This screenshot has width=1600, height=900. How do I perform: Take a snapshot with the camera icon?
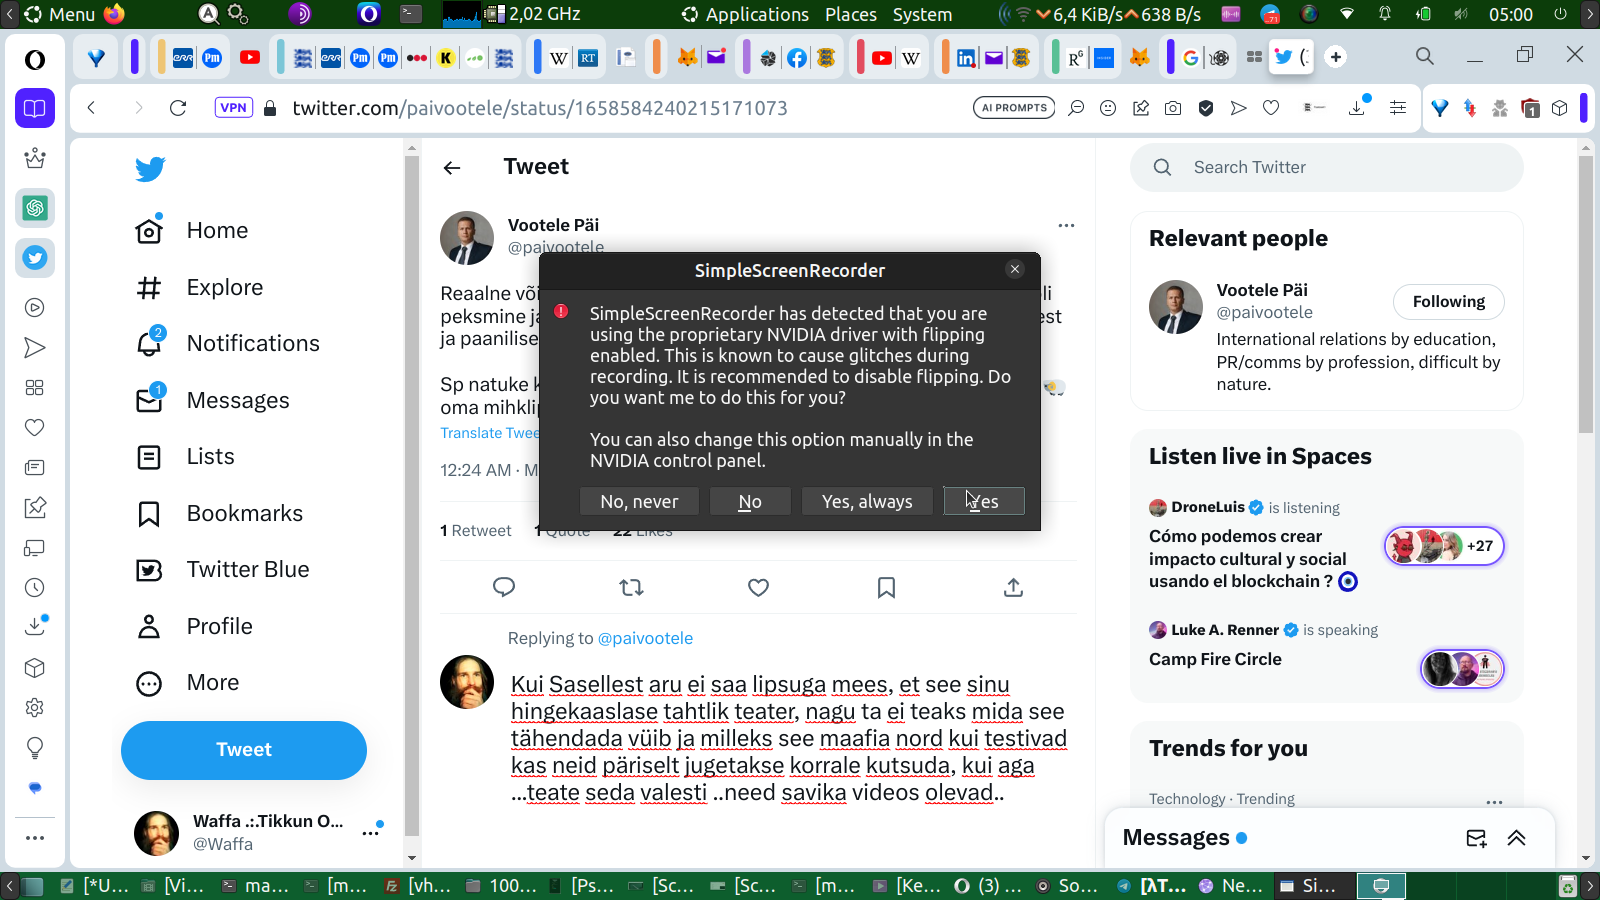click(x=1173, y=108)
